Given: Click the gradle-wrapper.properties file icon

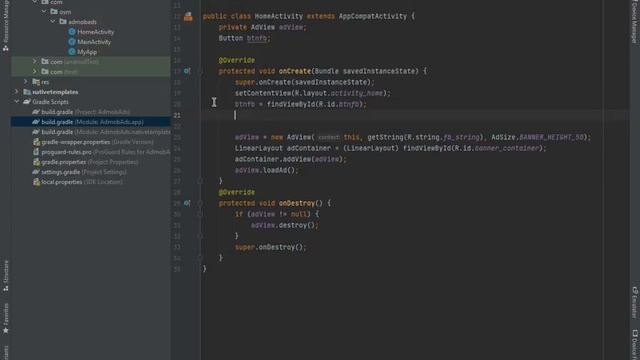Looking at the screenshot, I should click(x=36, y=142).
